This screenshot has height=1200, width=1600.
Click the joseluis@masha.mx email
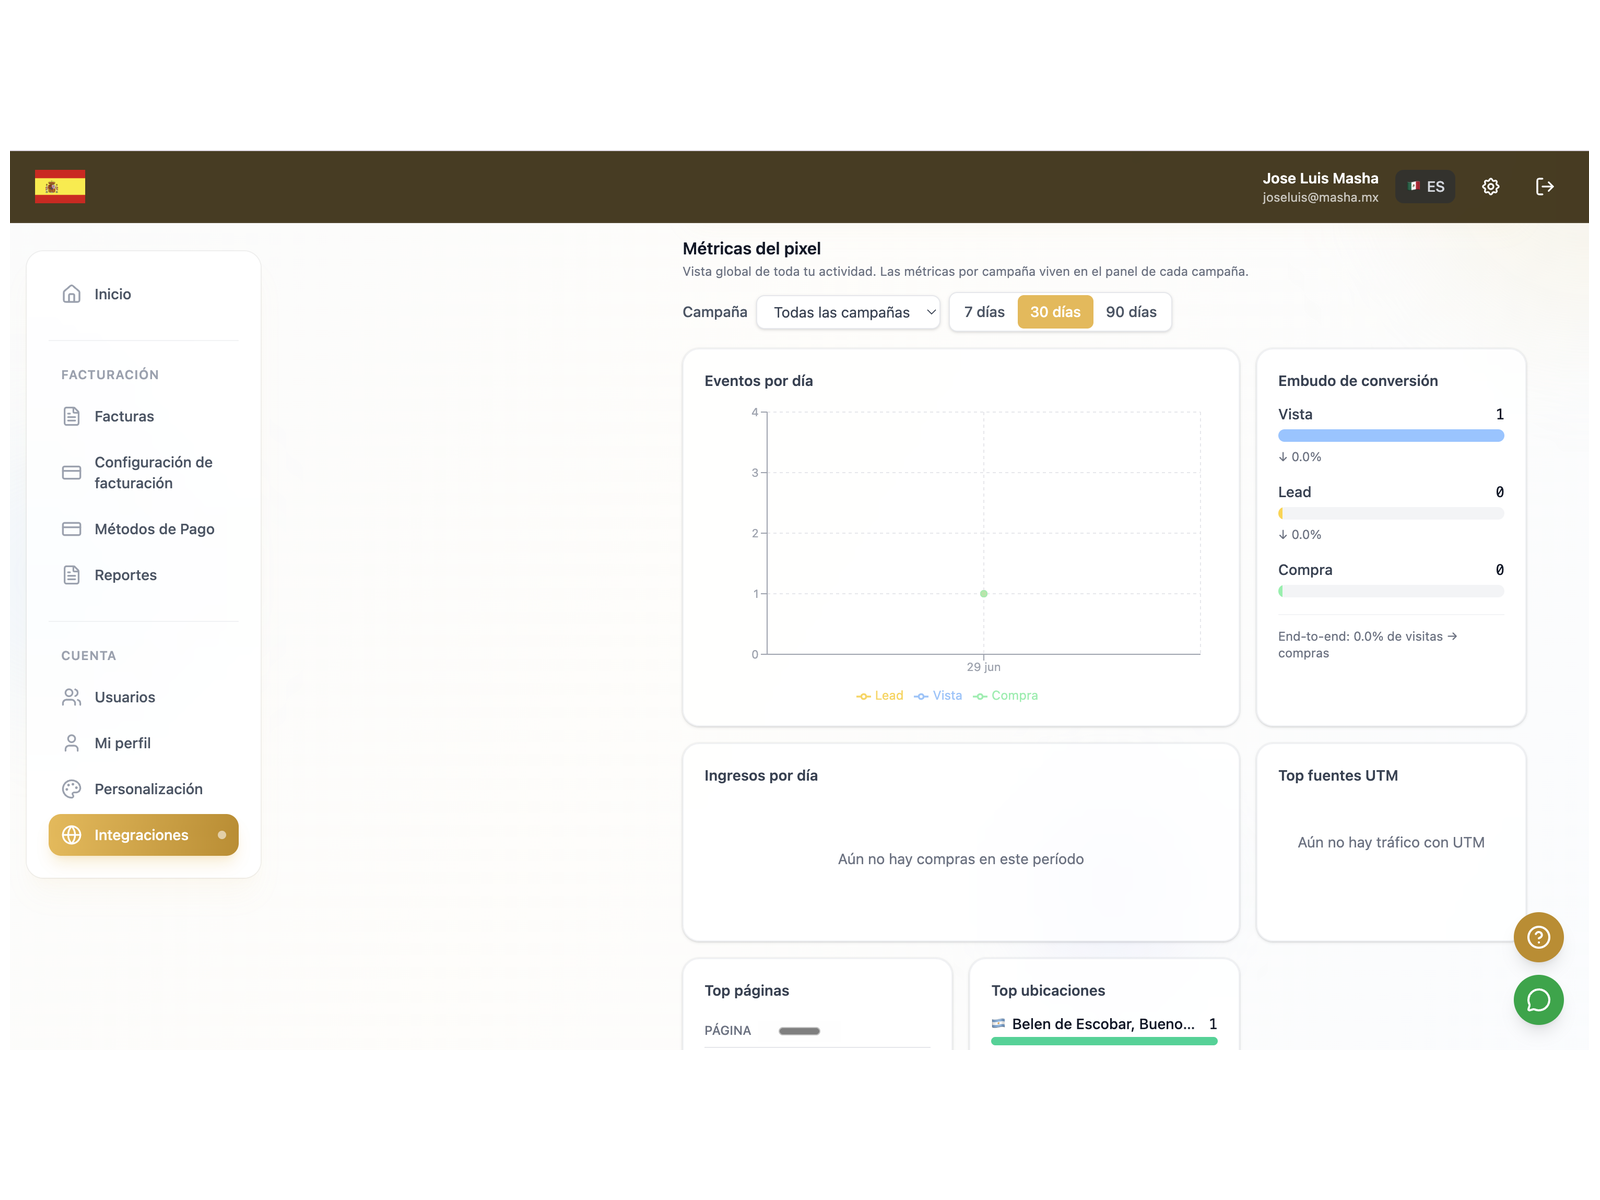1320,198
